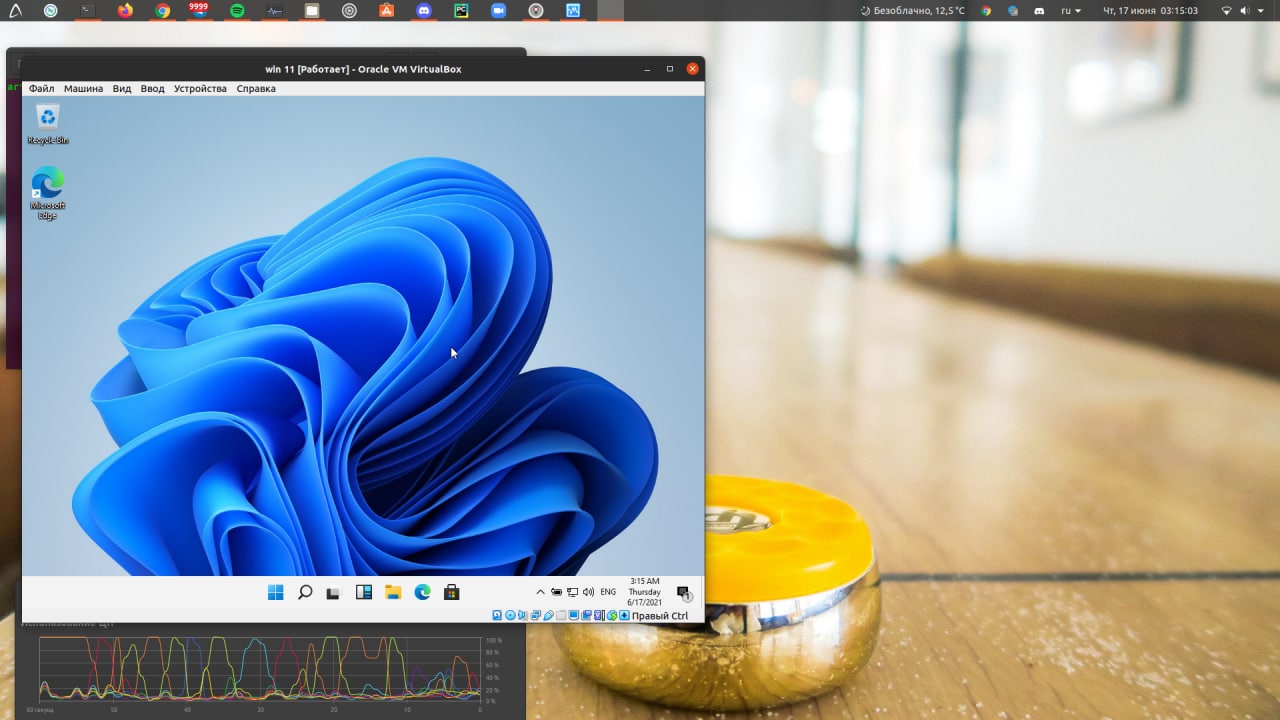Screen dimensions: 1280x720
Task: Open Spotify from the top panel
Action: point(237,10)
